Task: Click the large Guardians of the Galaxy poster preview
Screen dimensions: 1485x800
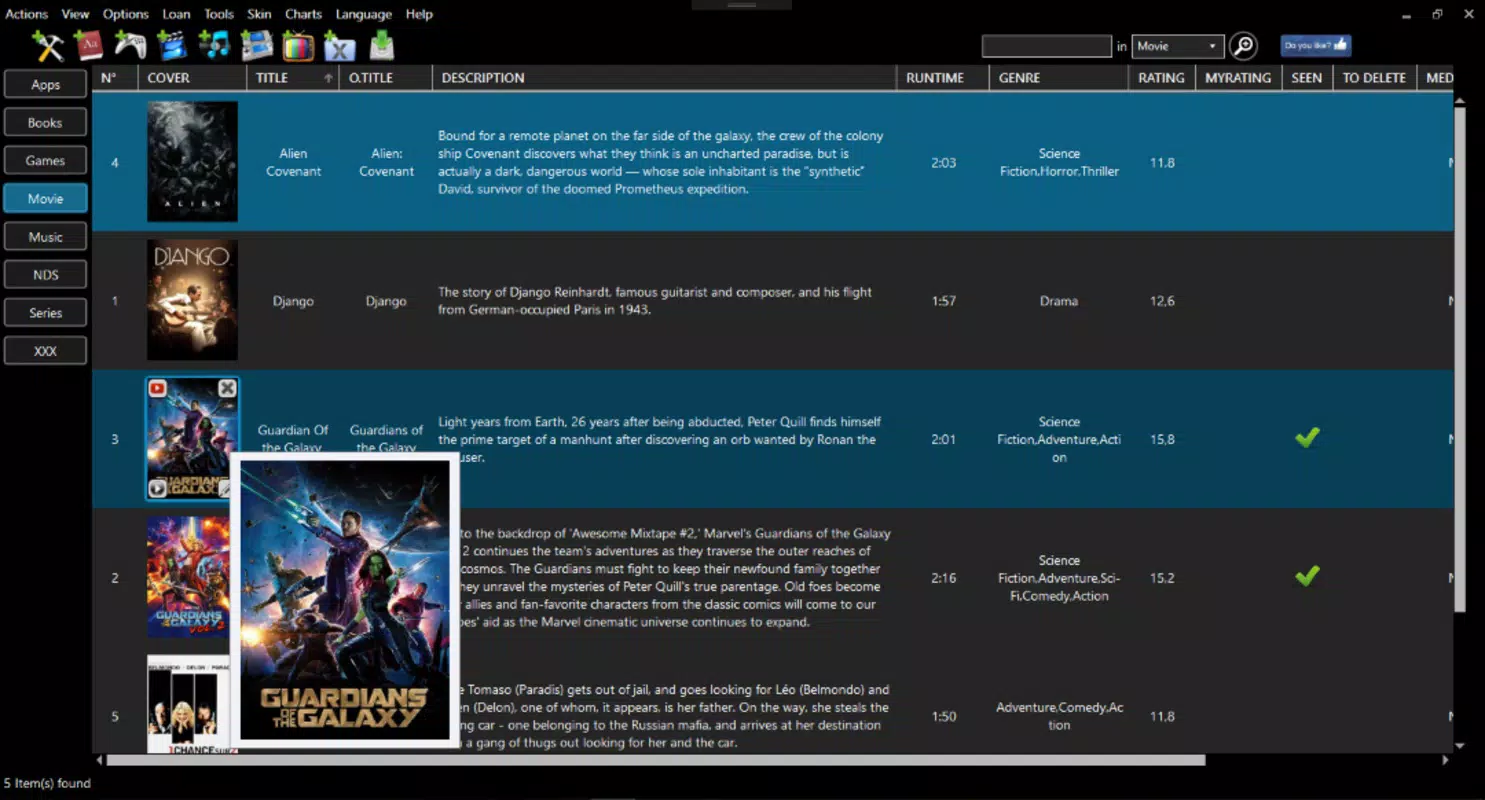Action: (345, 600)
